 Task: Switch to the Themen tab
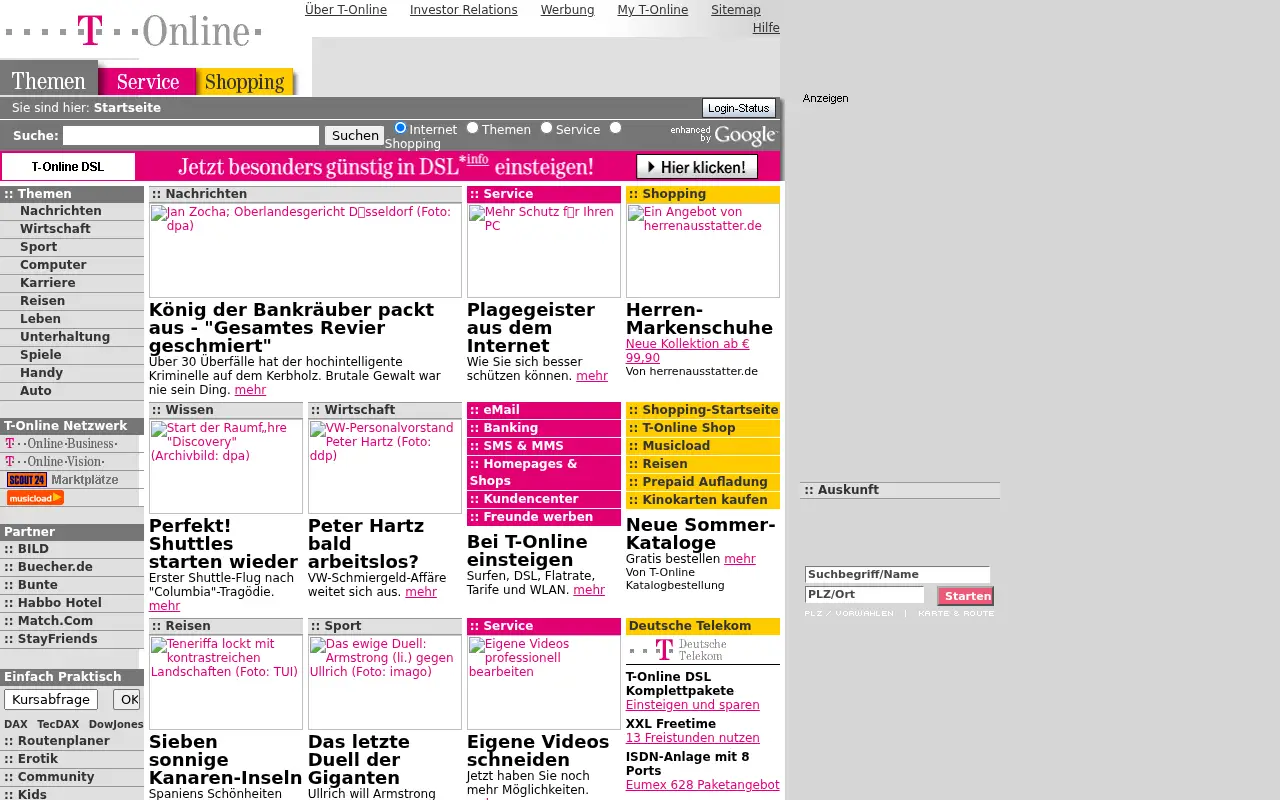coord(49,80)
